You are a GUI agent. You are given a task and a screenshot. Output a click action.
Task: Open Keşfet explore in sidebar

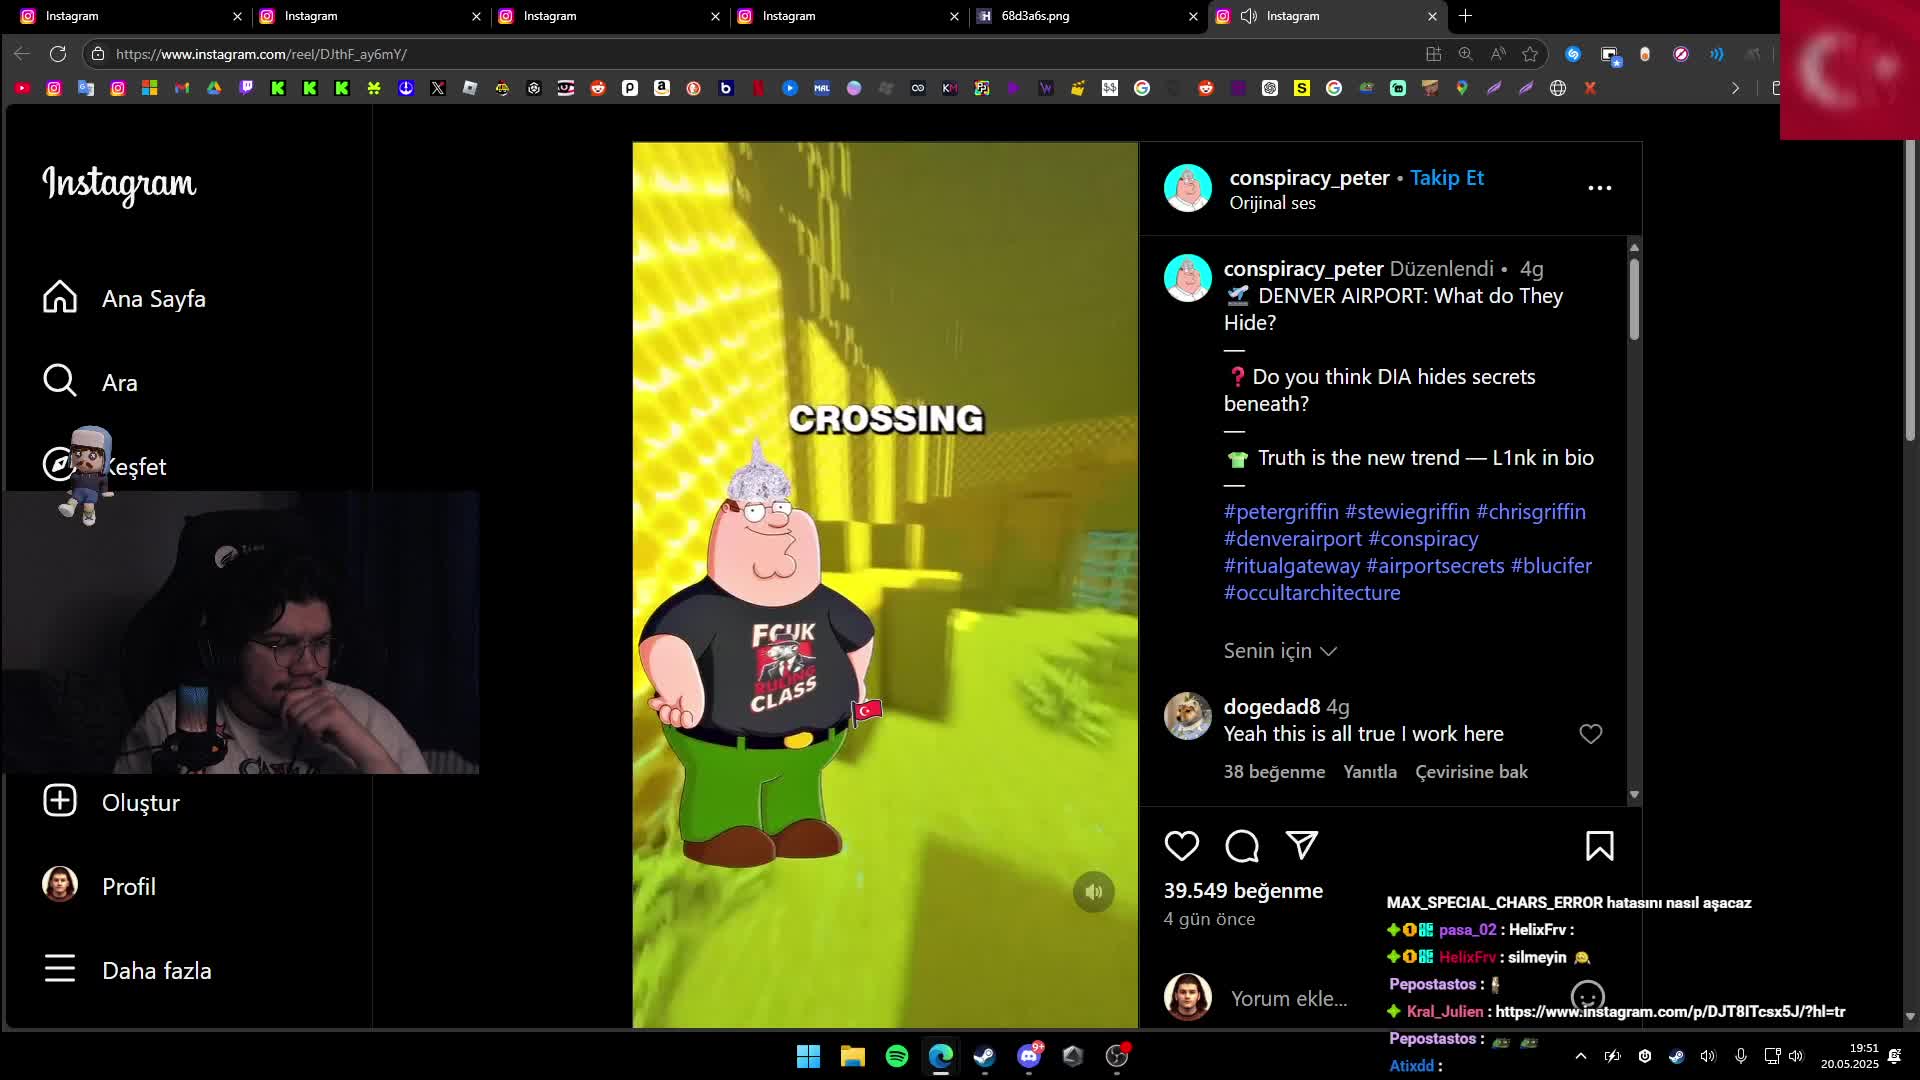[x=104, y=466]
